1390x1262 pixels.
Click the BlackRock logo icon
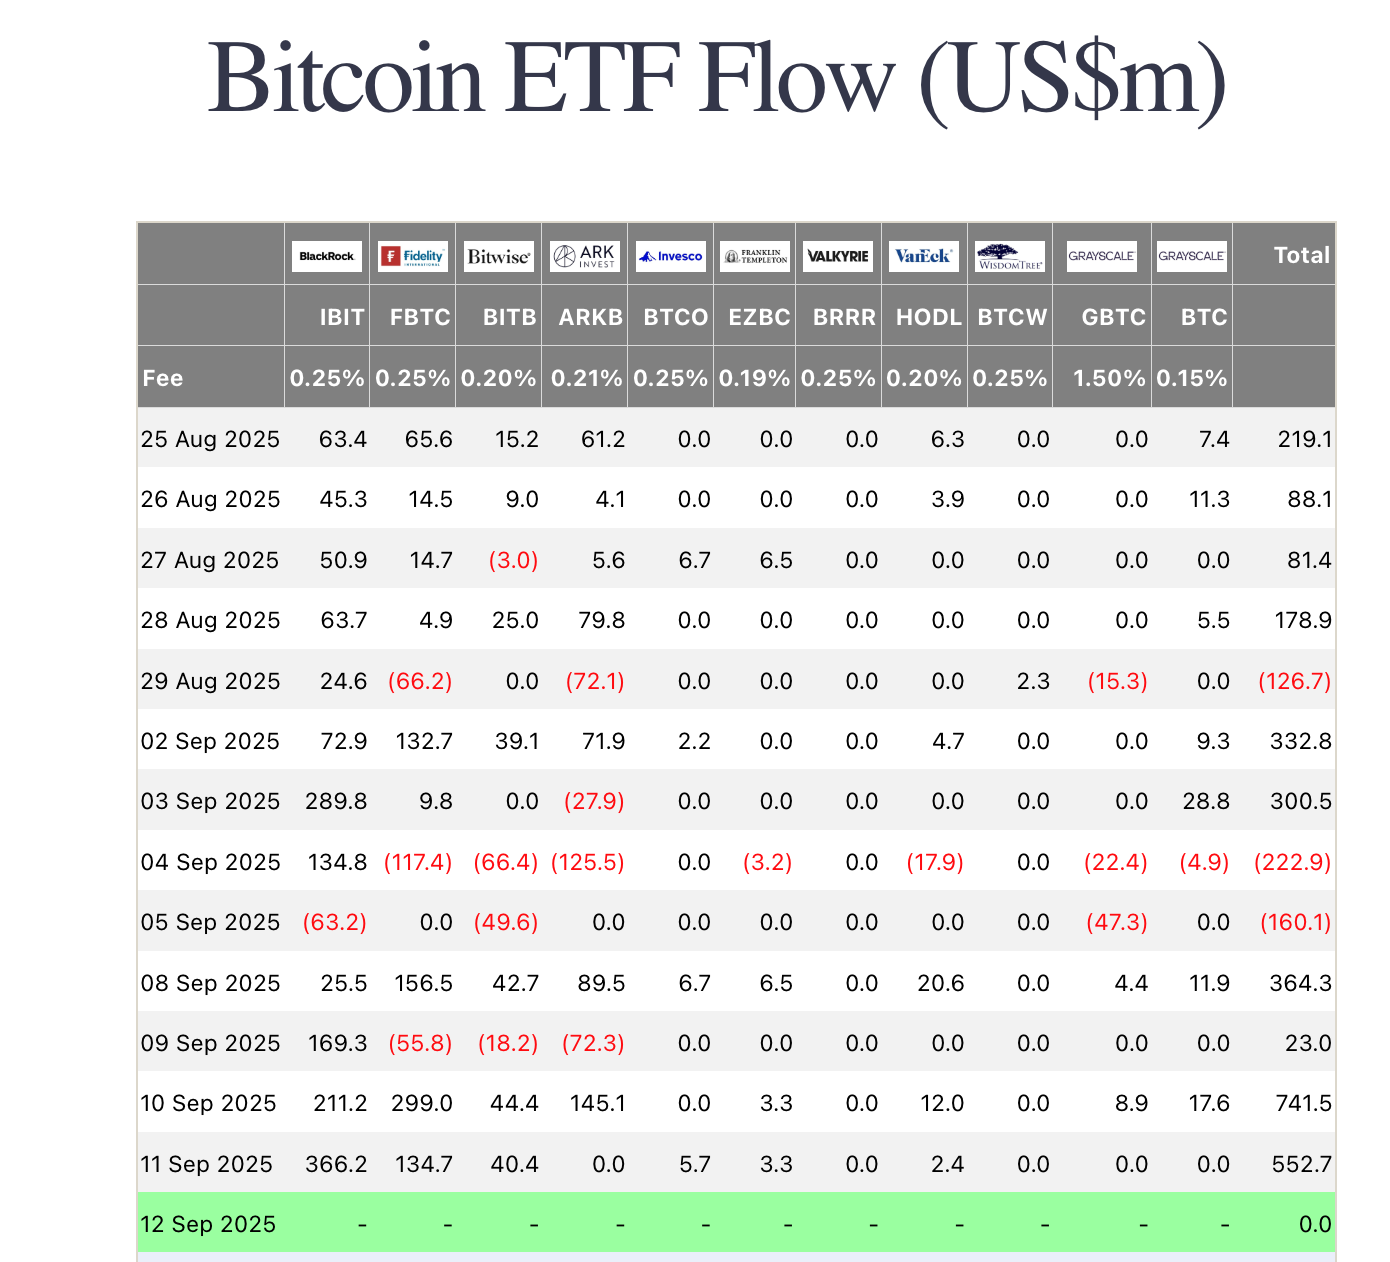pyautogui.click(x=326, y=256)
